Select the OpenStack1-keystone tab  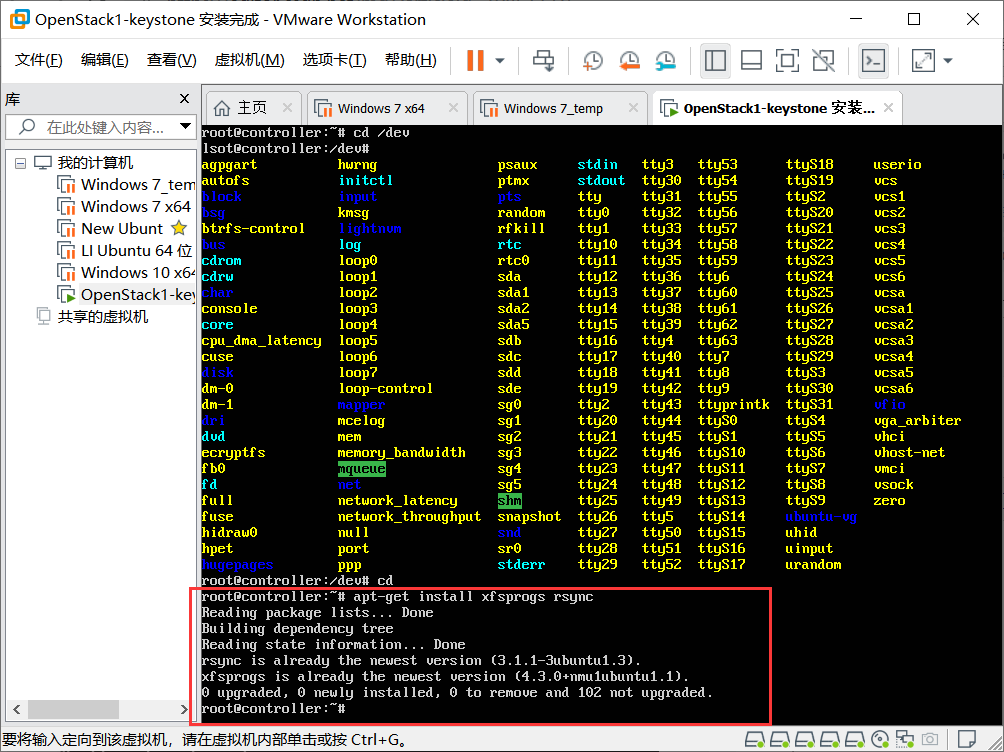point(778,108)
